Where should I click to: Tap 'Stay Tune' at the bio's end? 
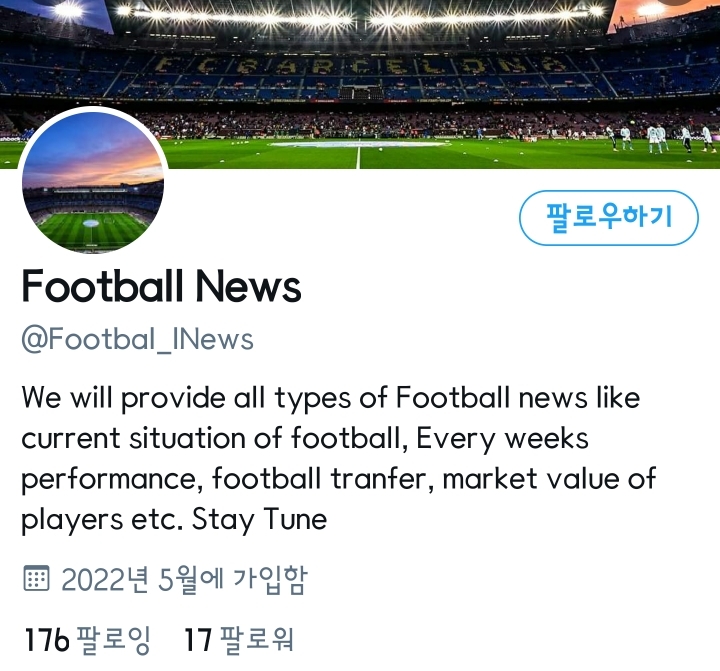click(259, 519)
